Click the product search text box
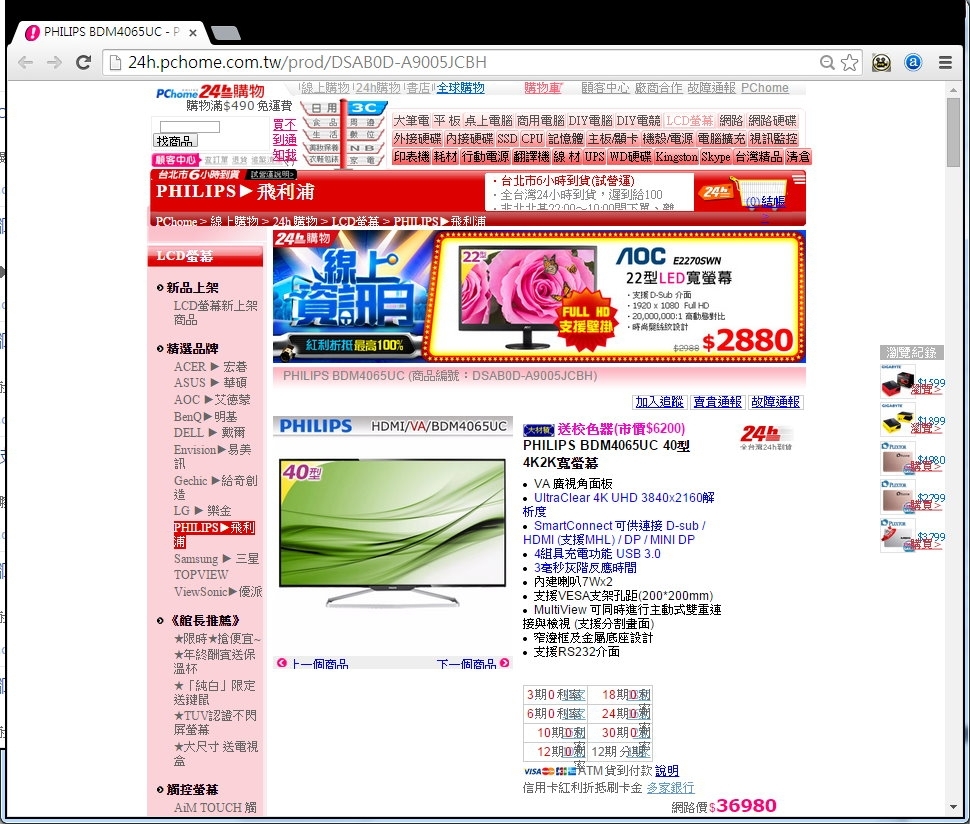 [189, 127]
